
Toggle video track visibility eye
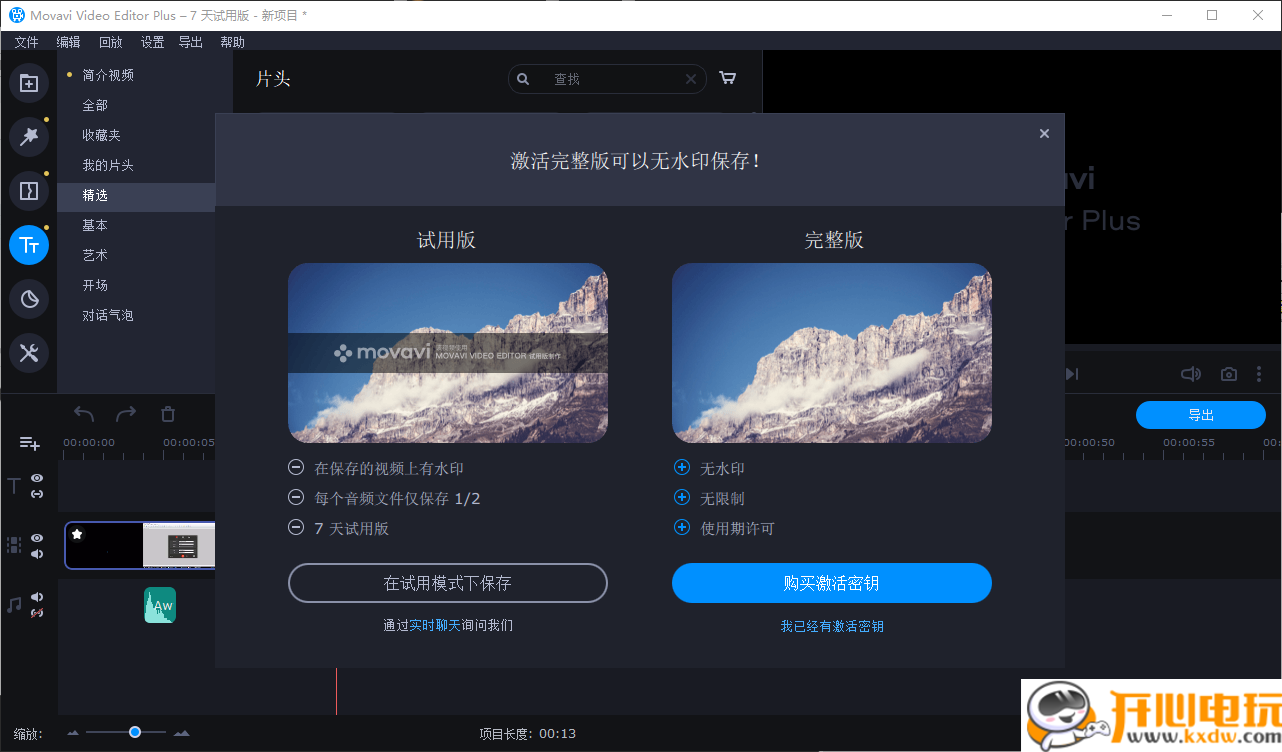pyautogui.click(x=37, y=538)
